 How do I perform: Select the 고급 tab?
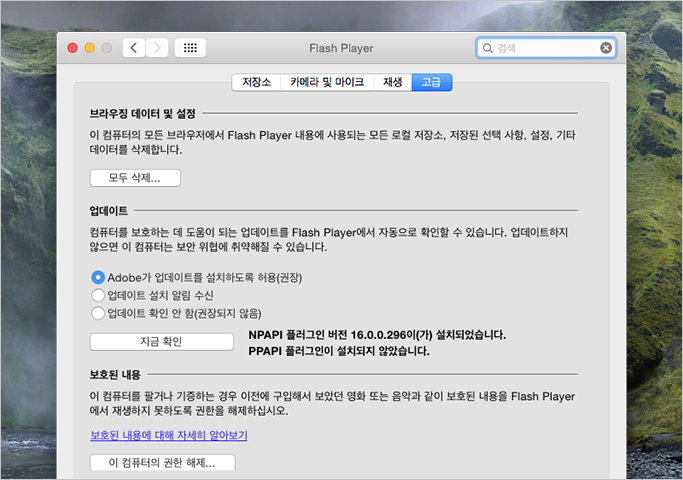[x=432, y=82]
